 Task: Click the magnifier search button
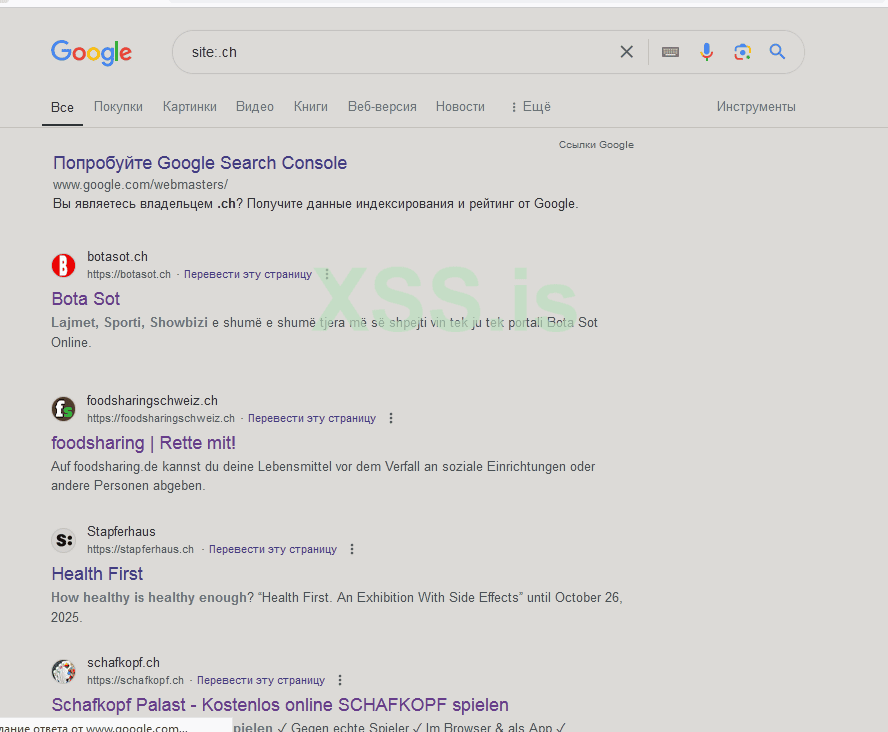pyautogui.click(x=777, y=52)
